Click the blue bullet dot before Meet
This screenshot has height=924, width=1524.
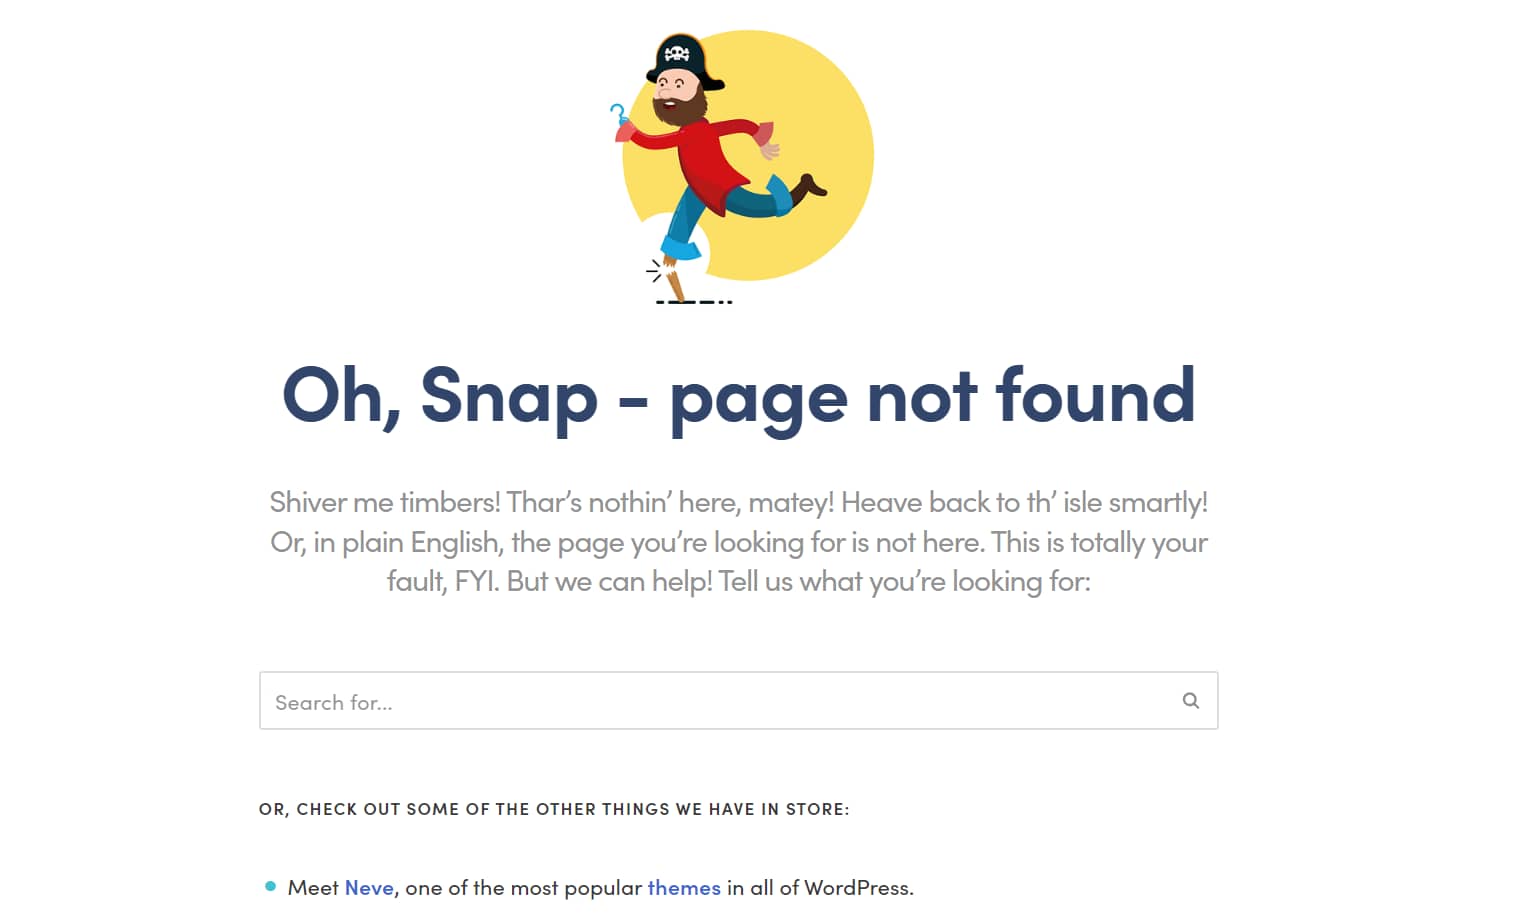coord(270,886)
